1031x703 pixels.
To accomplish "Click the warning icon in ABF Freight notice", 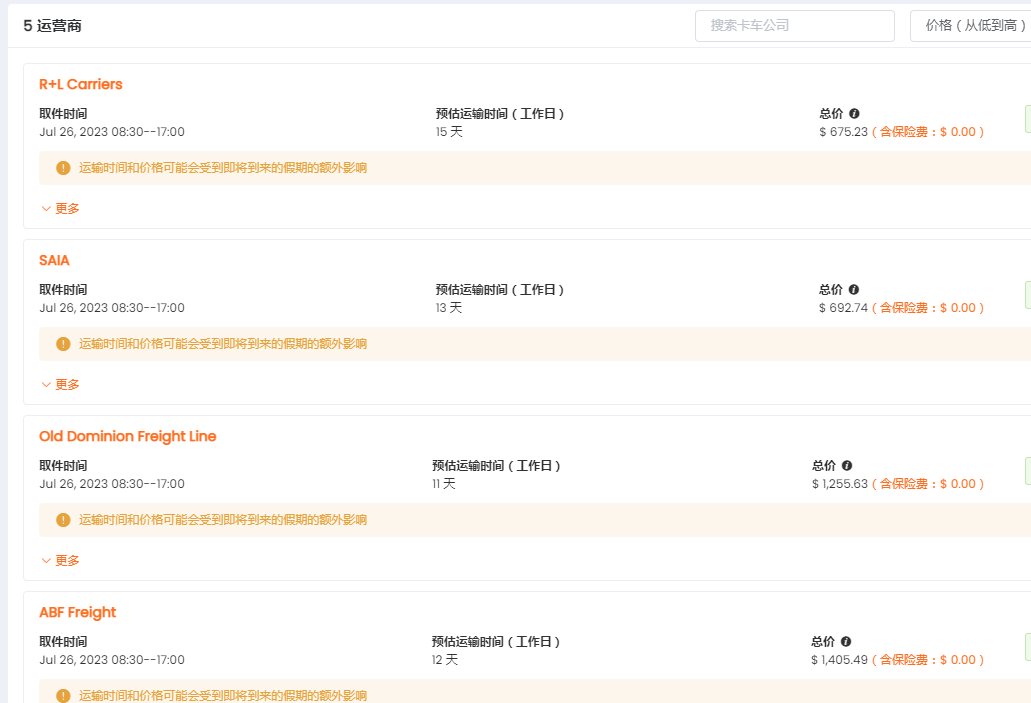I will (x=63, y=695).
